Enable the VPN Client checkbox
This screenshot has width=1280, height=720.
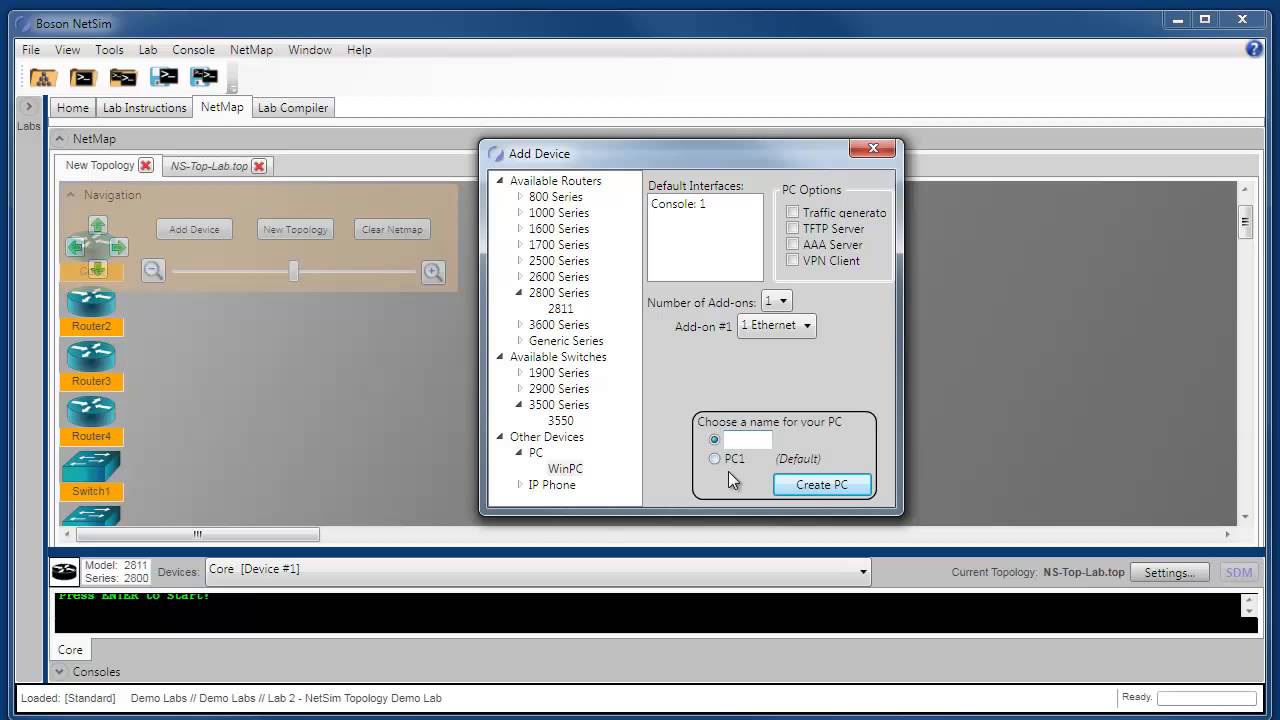coord(793,260)
